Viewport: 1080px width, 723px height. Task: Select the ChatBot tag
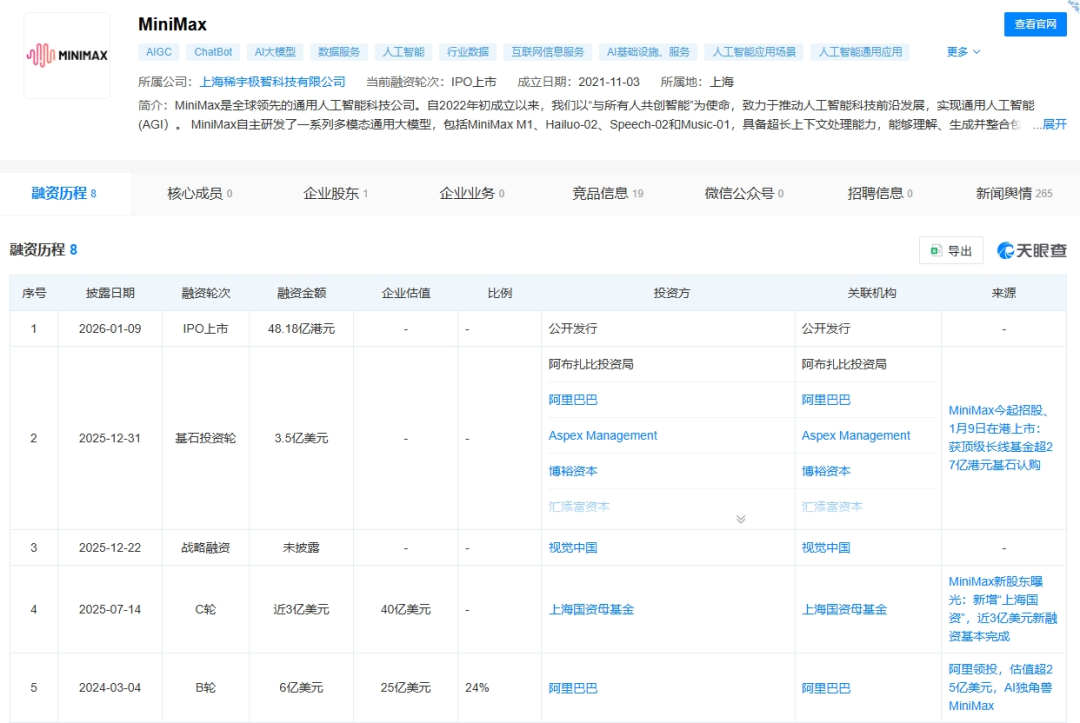pyautogui.click(x=213, y=52)
